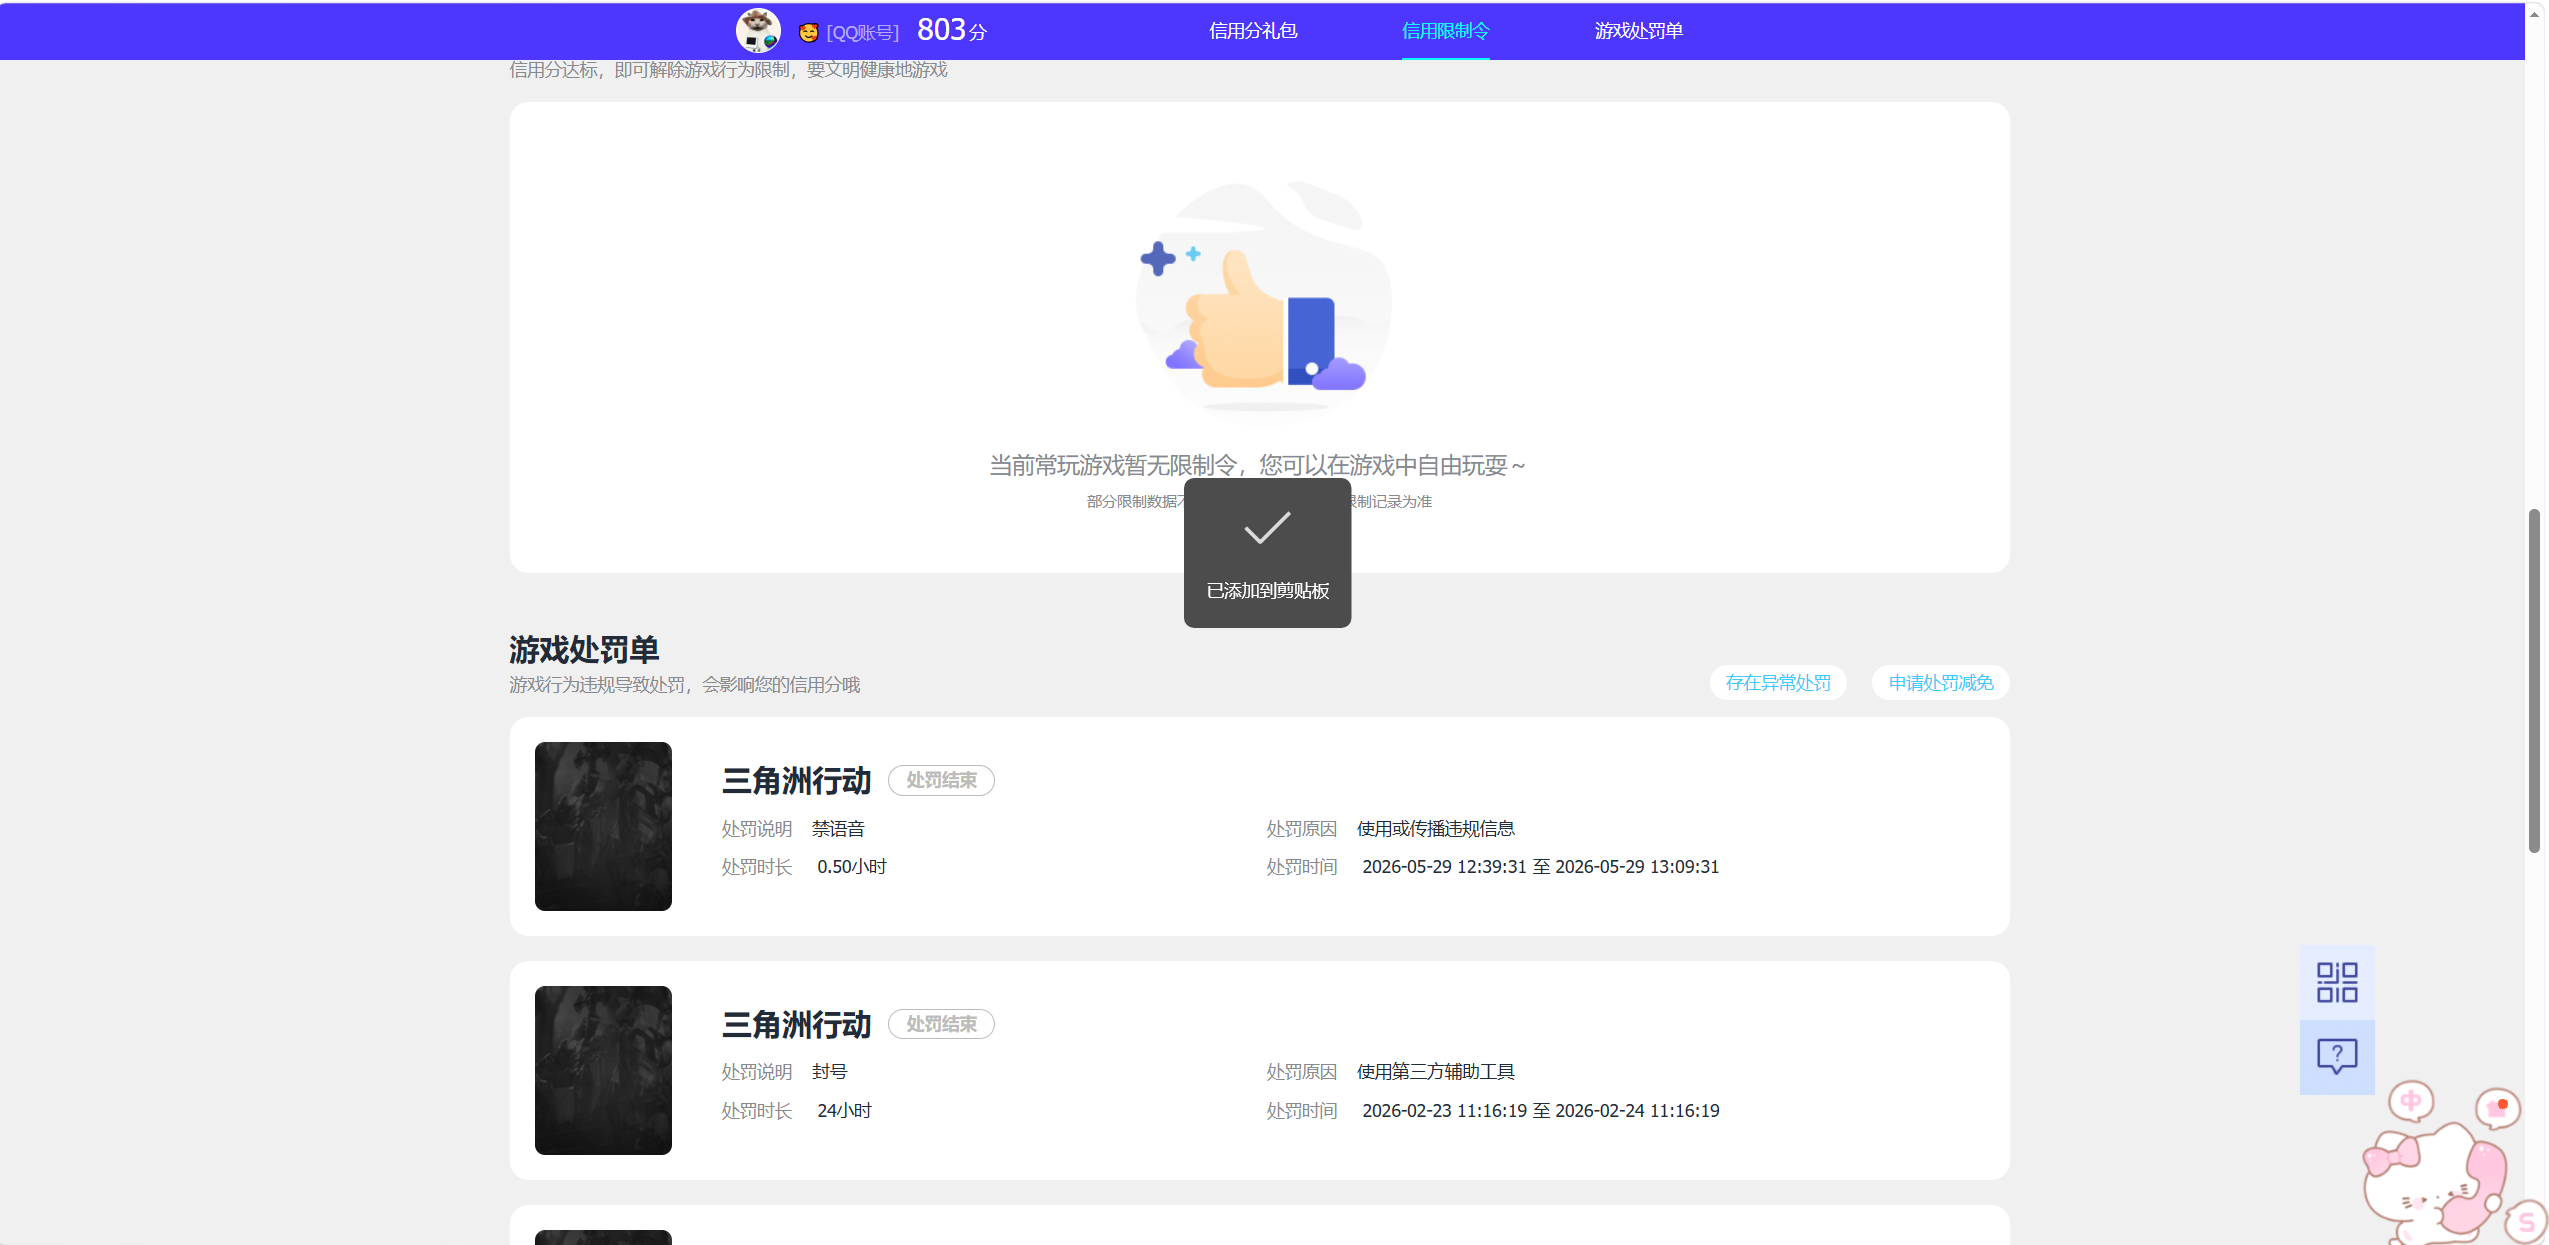Select the 信用限制令 tab
The width and height of the screenshot is (2549, 1245).
(1445, 31)
